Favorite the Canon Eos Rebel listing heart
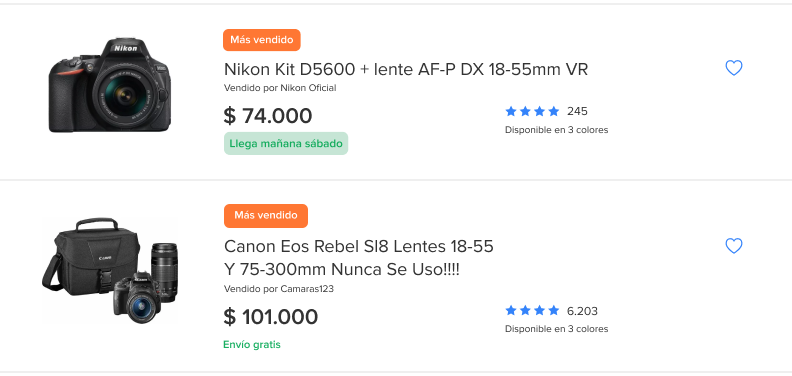 click(733, 246)
